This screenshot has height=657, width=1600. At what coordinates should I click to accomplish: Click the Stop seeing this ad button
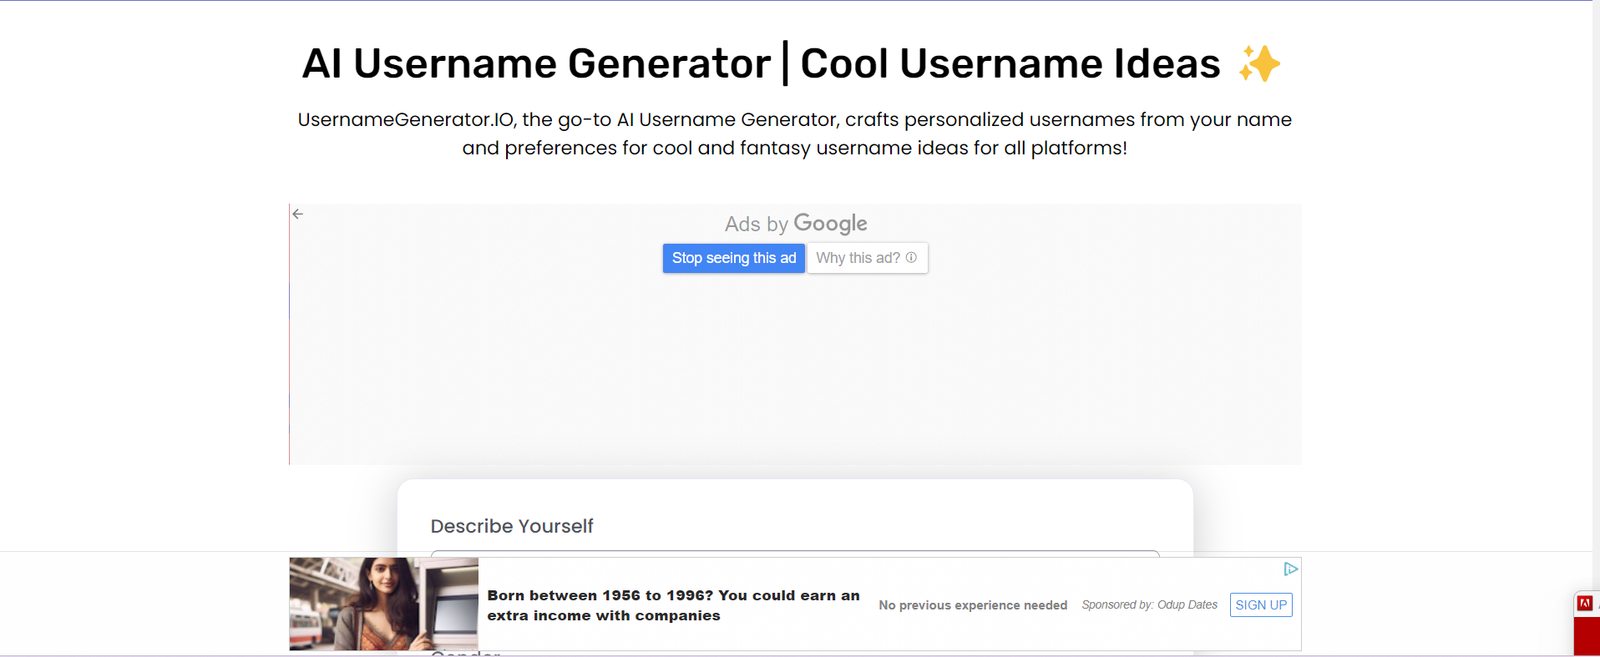[x=734, y=258]
